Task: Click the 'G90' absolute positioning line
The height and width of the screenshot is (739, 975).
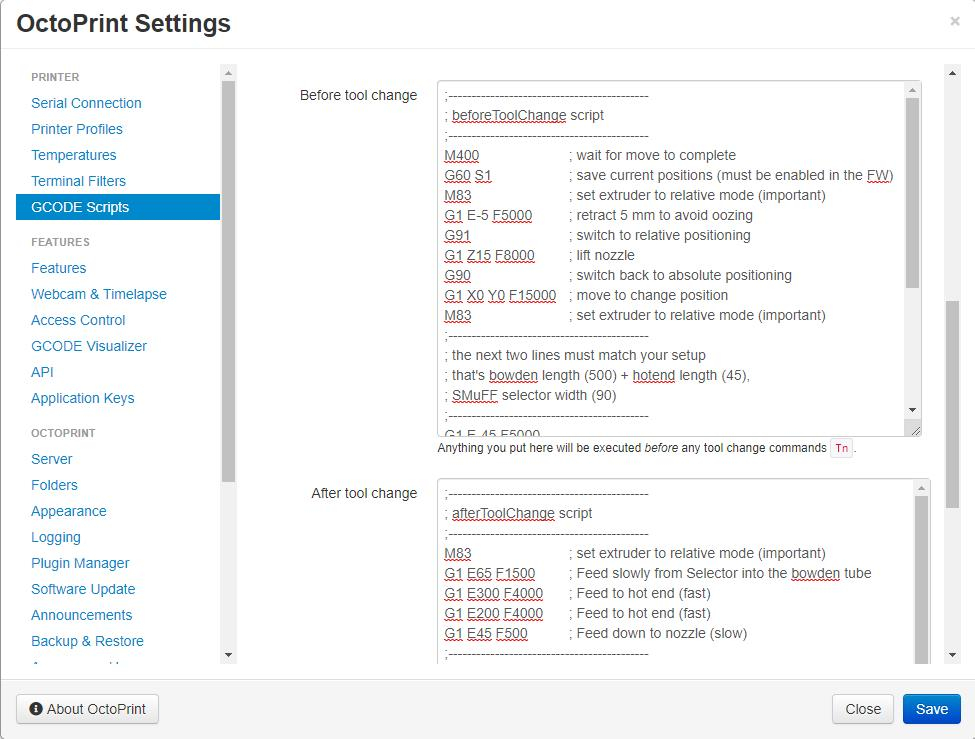Action: click(457, 275)
